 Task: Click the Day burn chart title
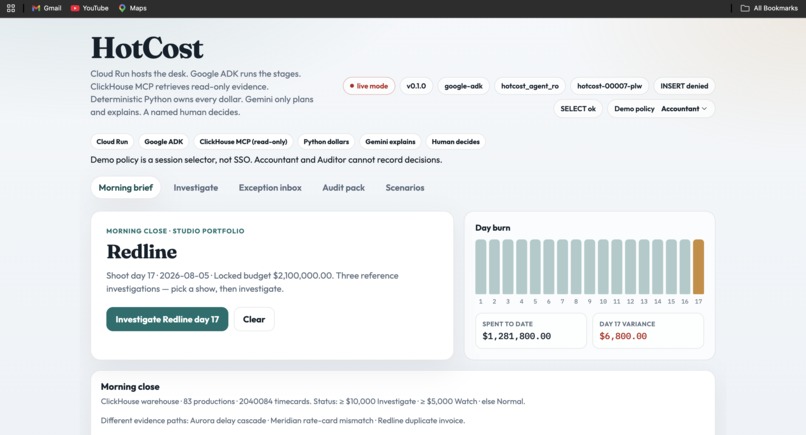coord(492,228)
